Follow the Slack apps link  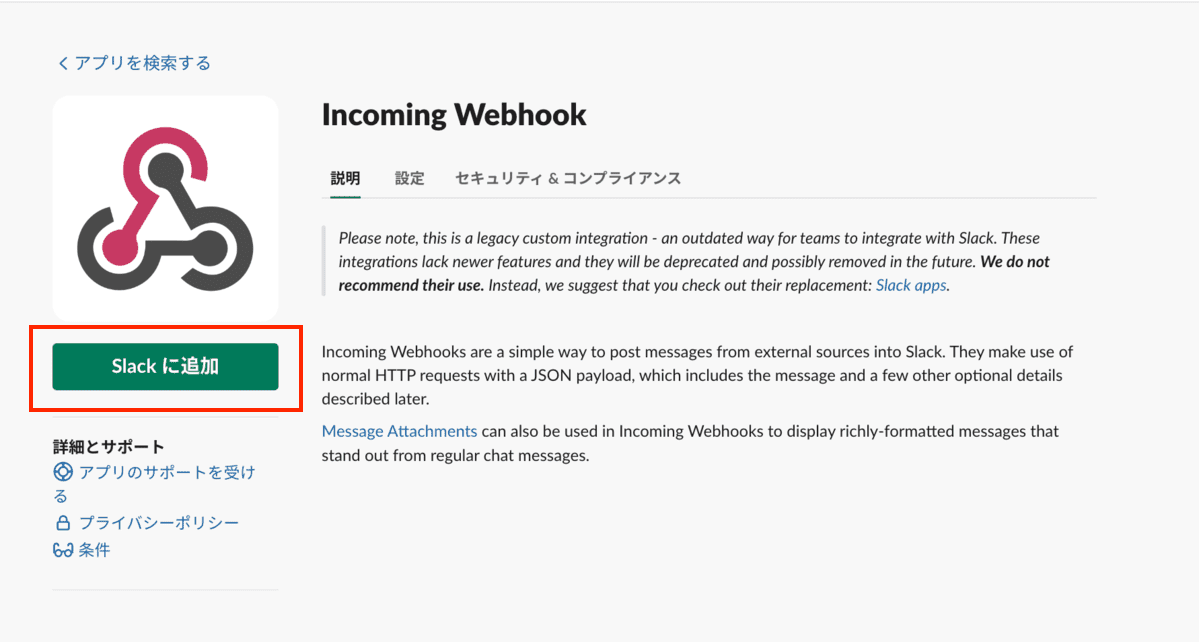[911, 285]
